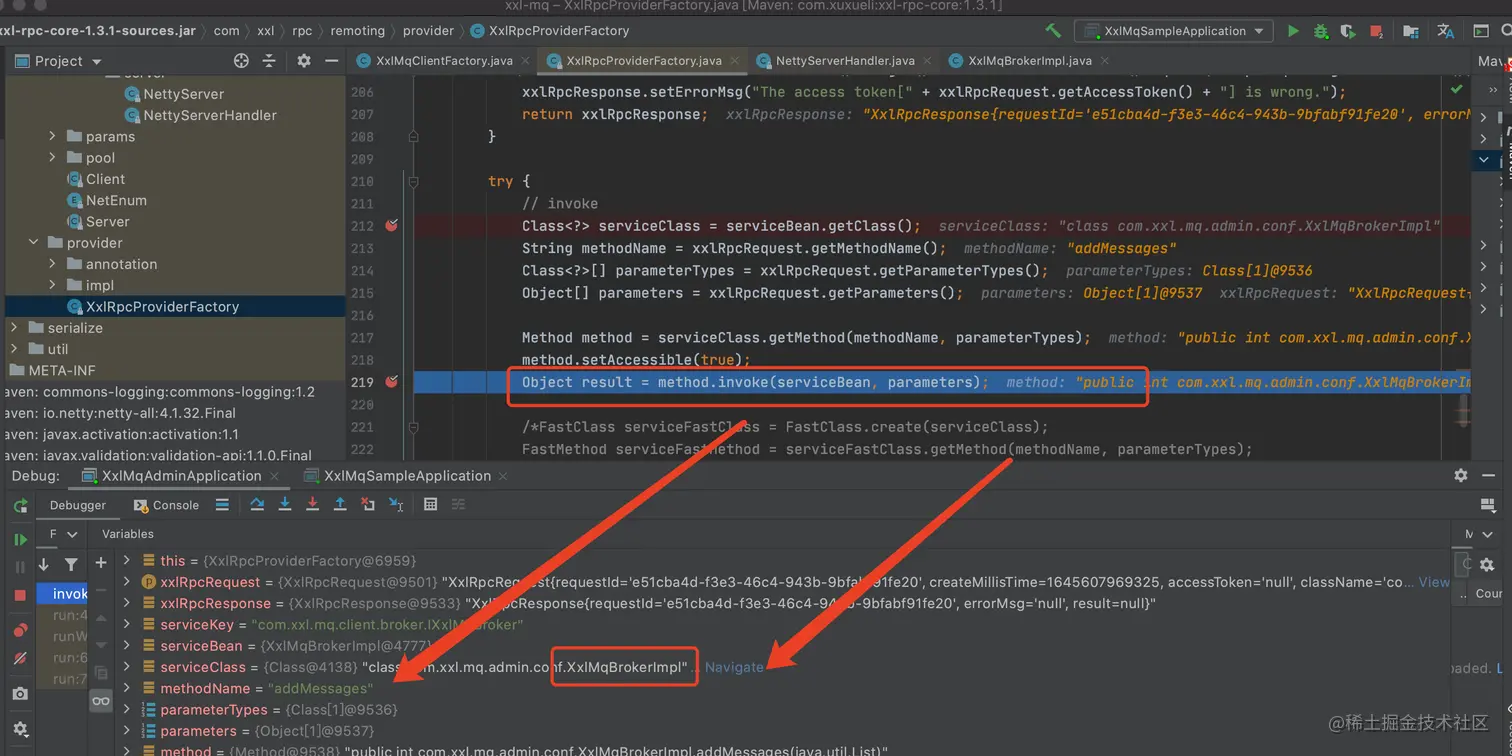Add a new watch with plus icon
The width and height of the screenshot is (1512, 756).
(100, 564)
